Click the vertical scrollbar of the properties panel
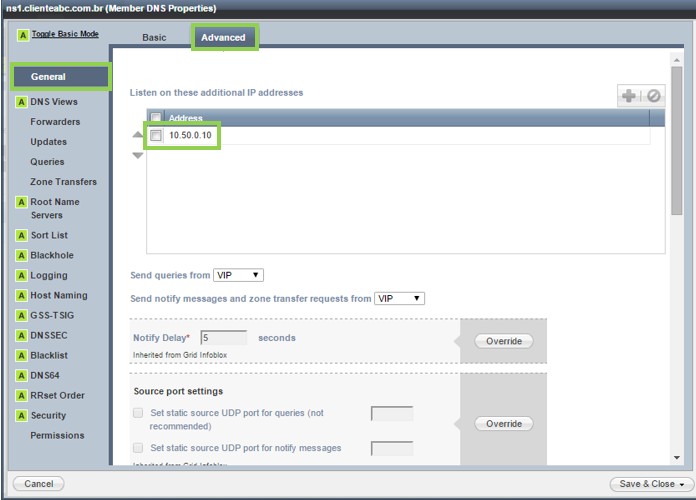 pos(677,150)
